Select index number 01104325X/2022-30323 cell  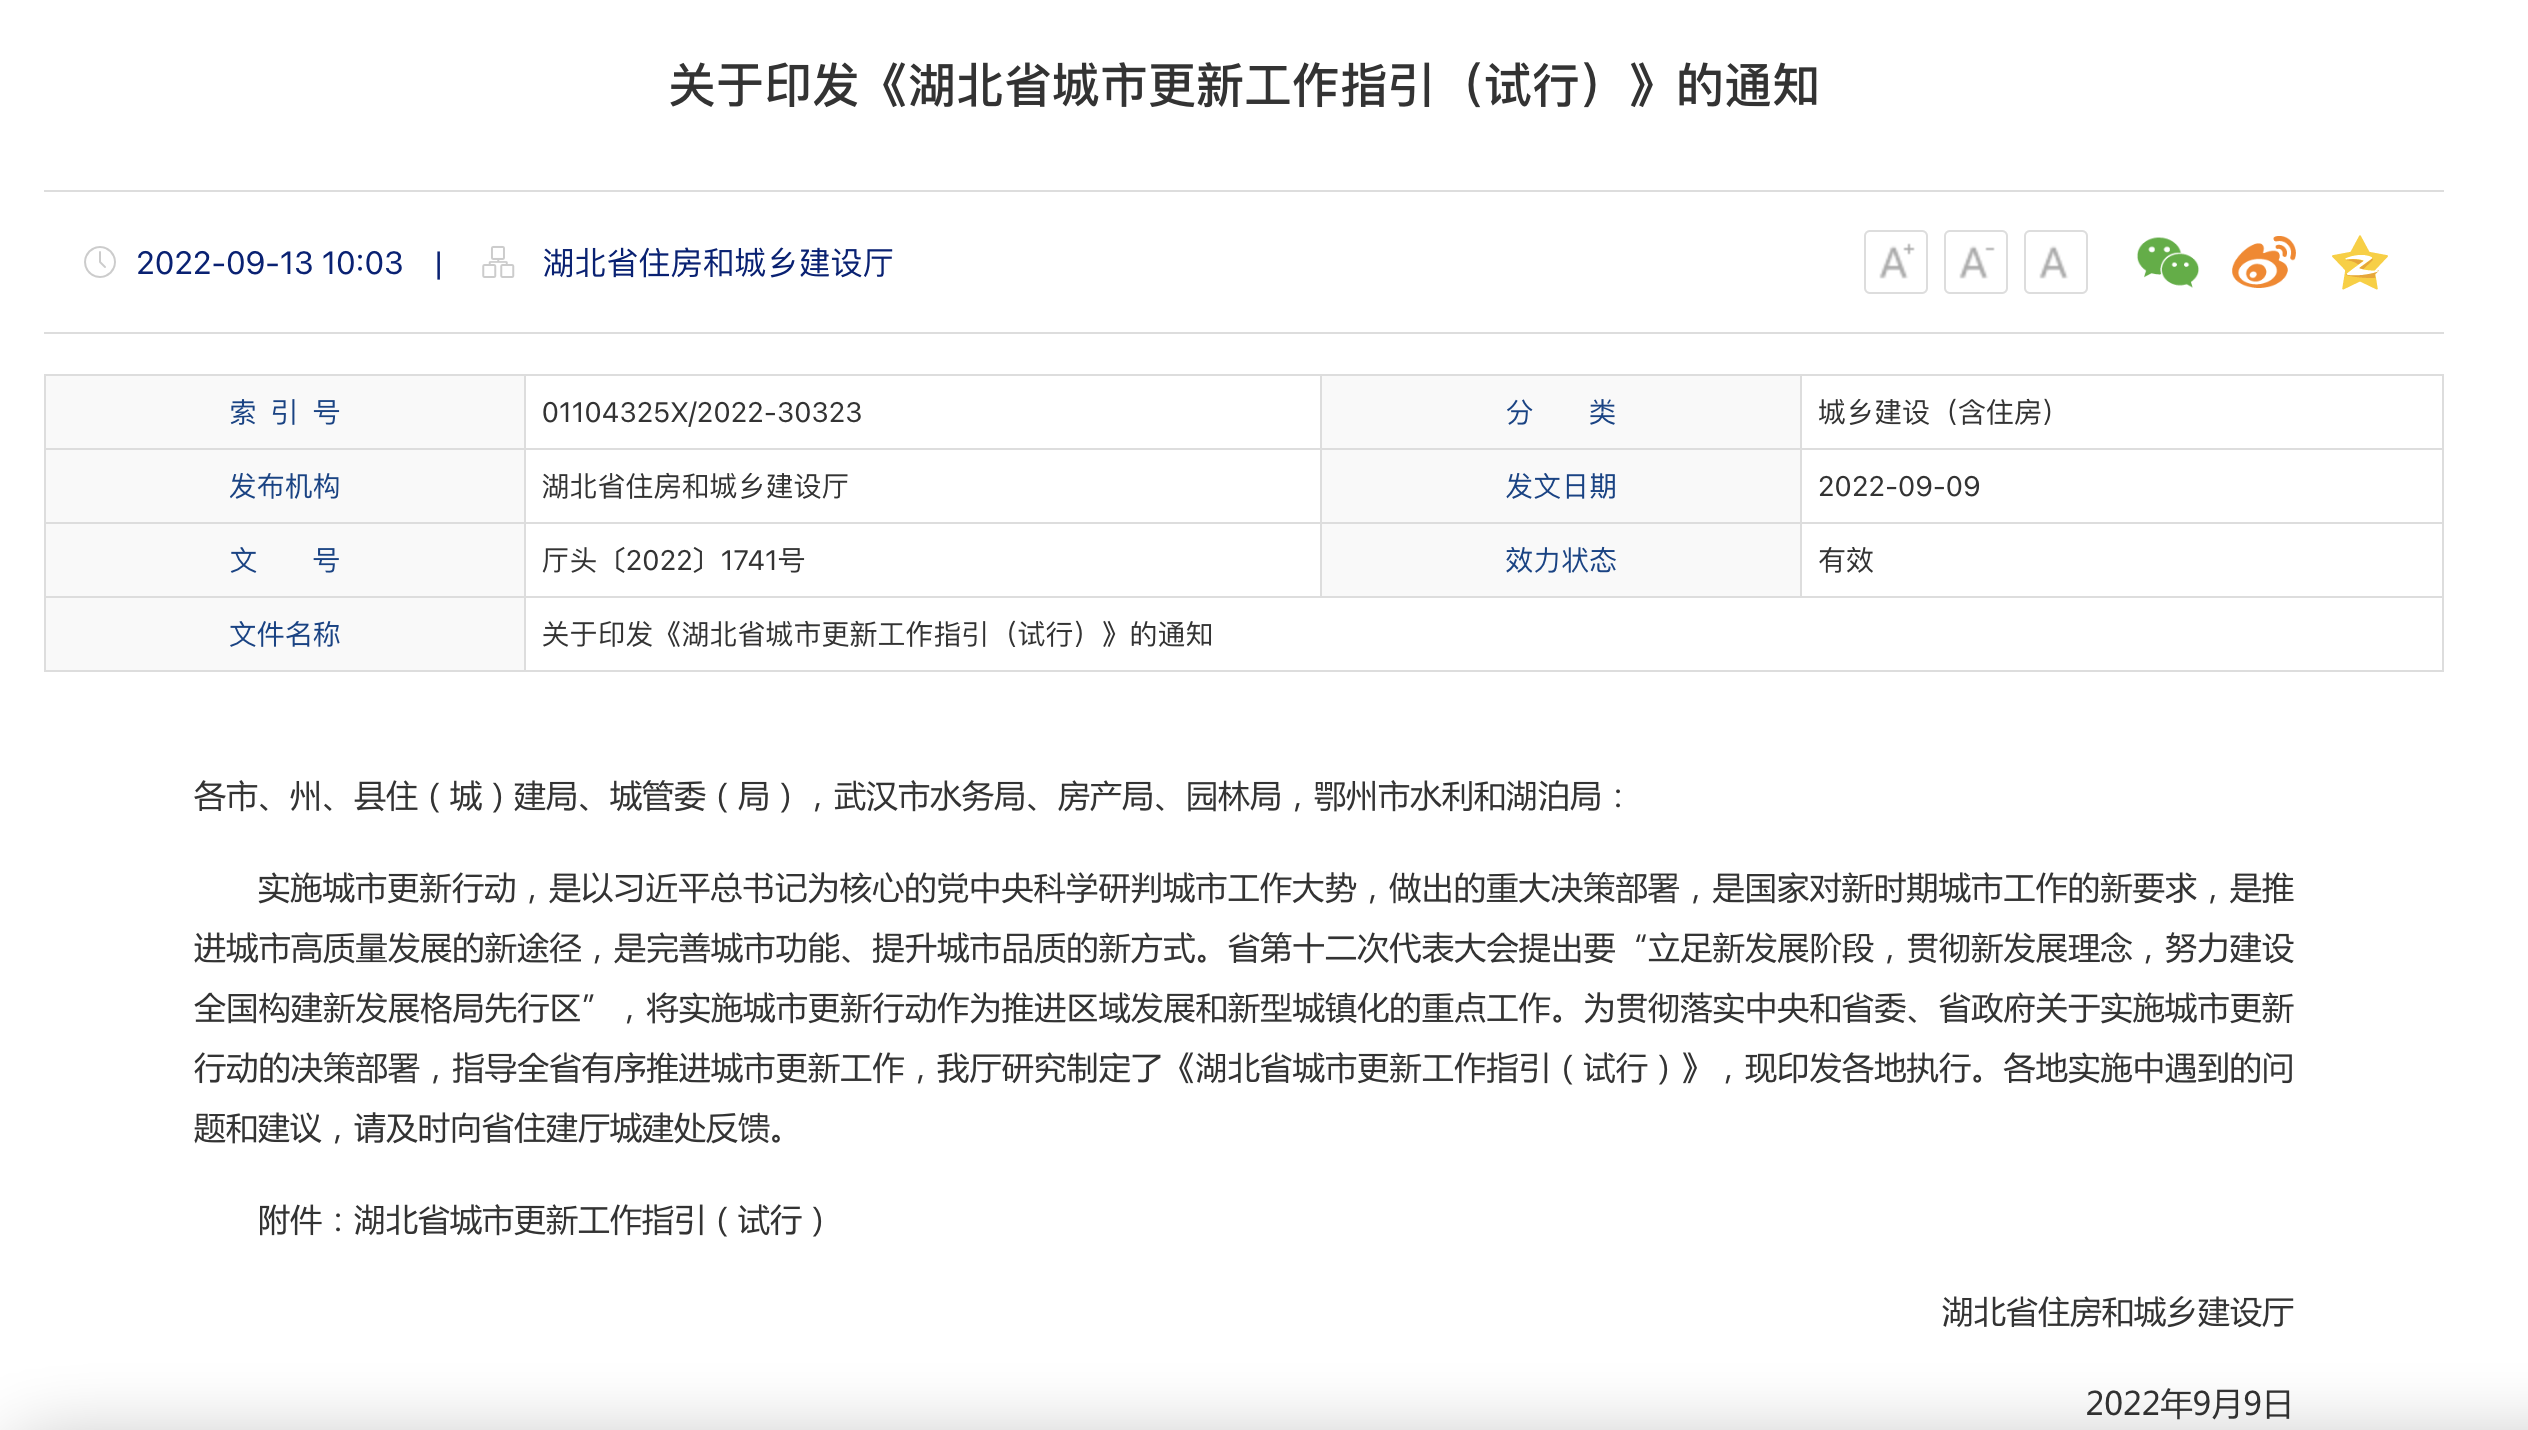[701, 412]
